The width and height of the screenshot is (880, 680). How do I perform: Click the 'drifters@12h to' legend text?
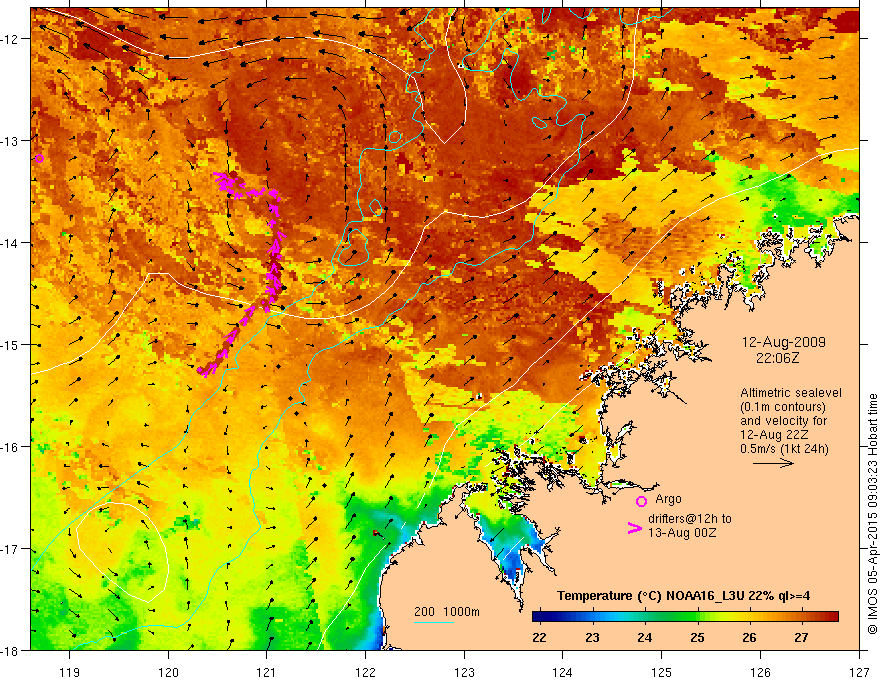[690, 519]
